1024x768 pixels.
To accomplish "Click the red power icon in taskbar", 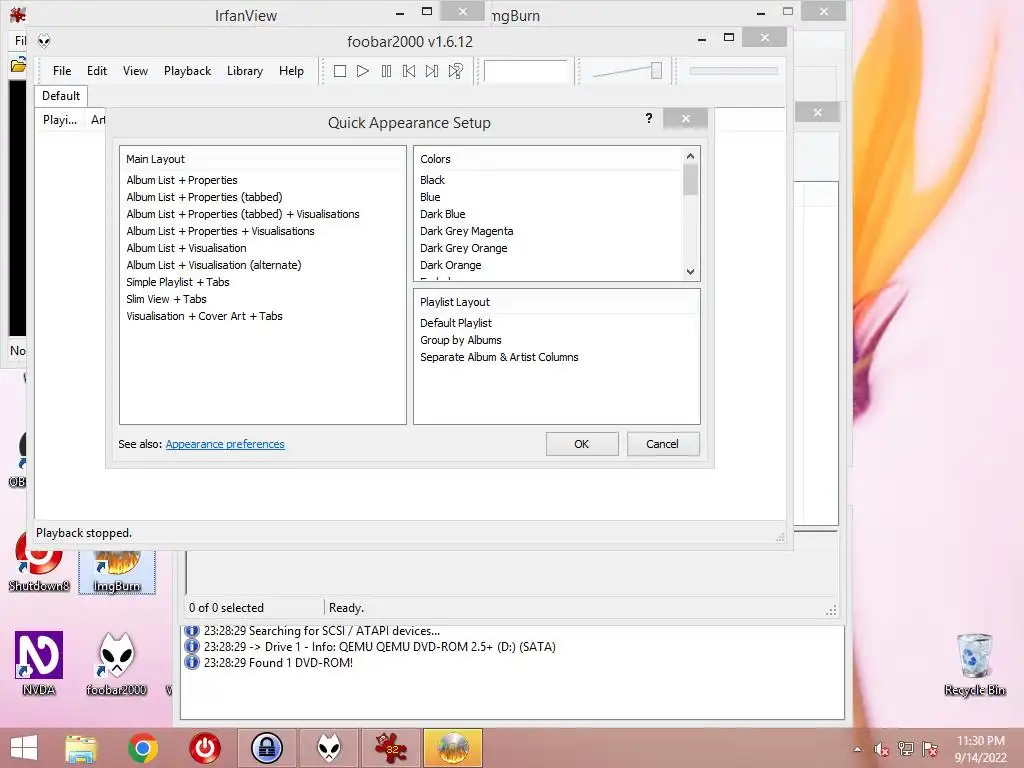I will click(x=204, y=748).
